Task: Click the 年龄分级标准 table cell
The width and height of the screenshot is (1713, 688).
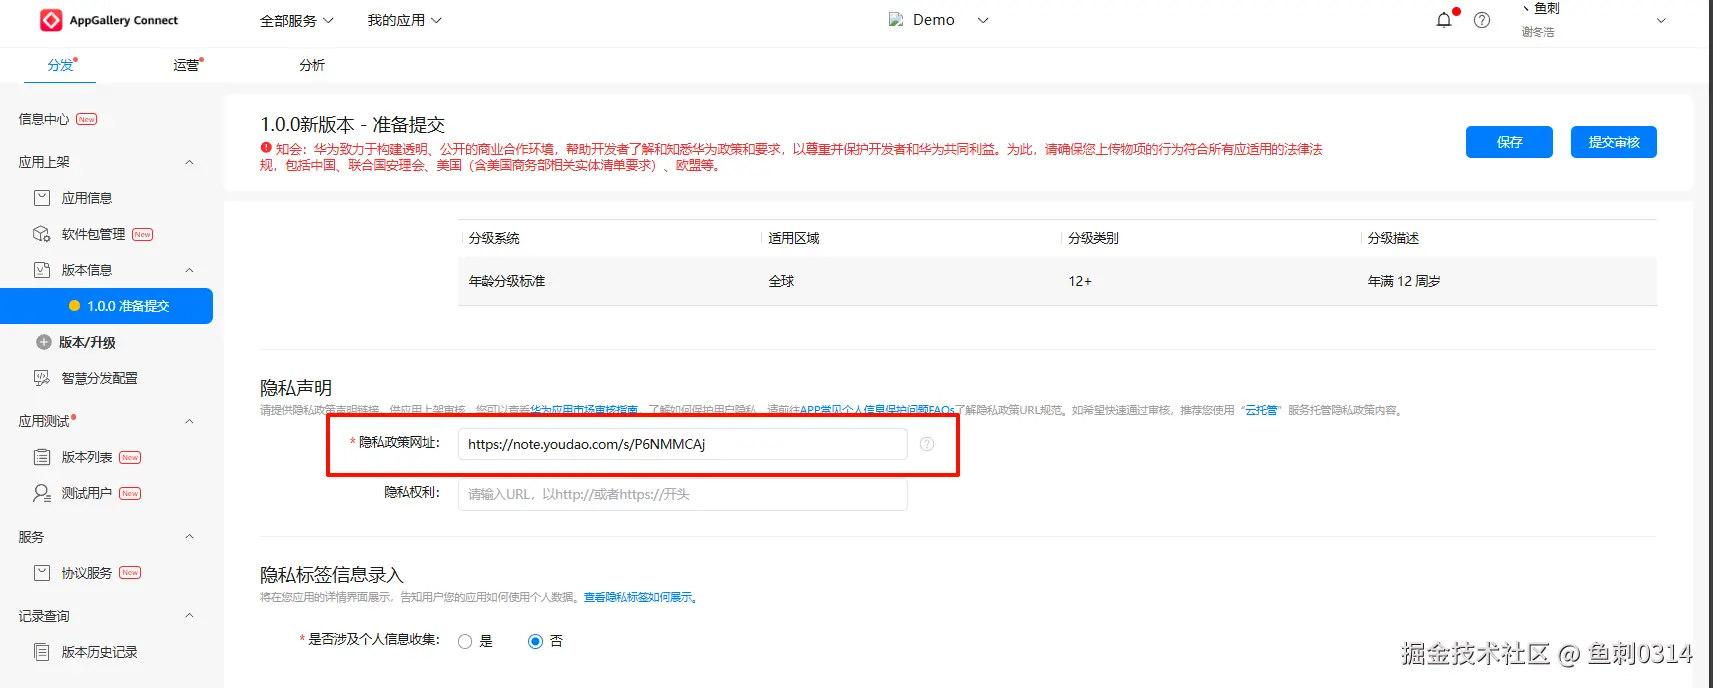Action: pyautogui.click(x=507, y=281)
